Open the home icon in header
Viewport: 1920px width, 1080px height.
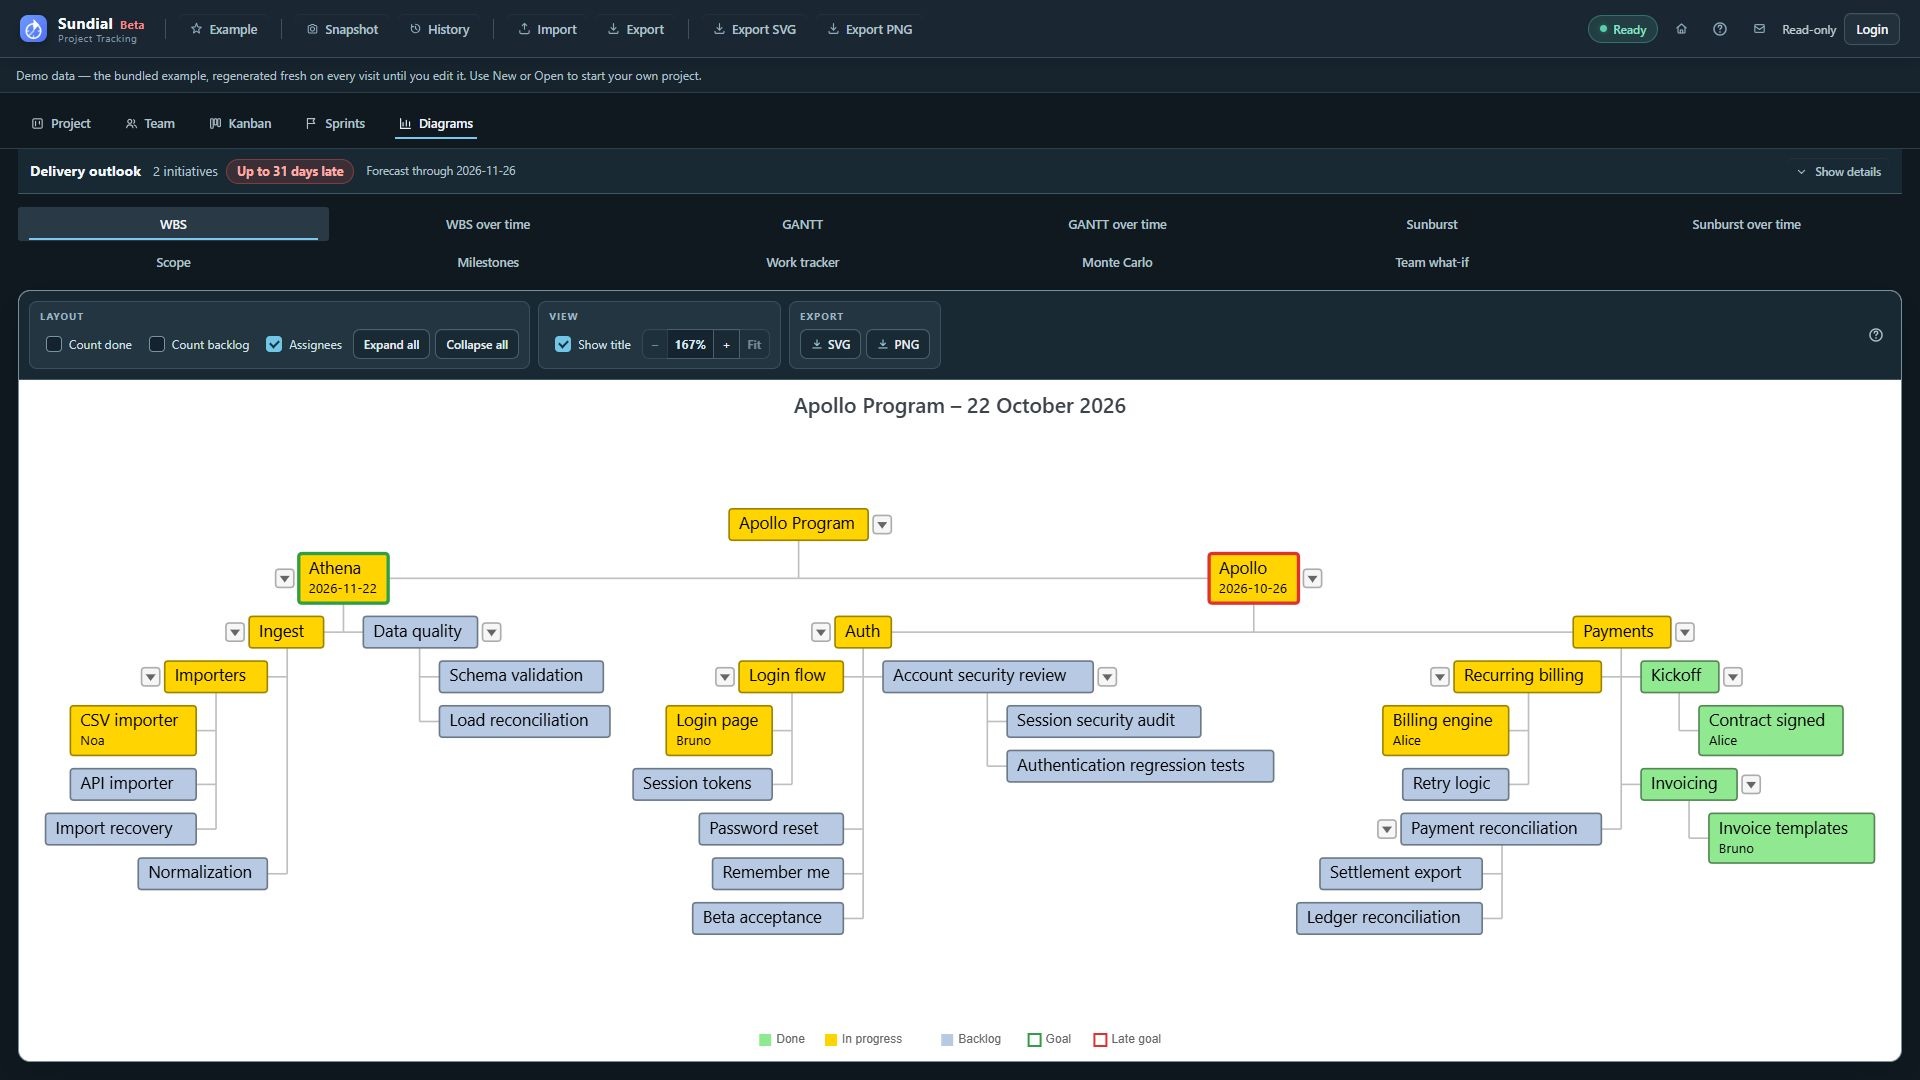[x=1681, y=29]
